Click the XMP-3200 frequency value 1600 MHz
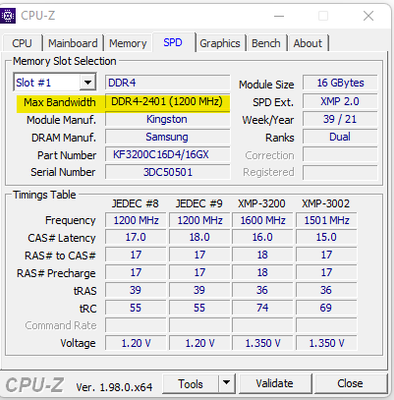Image resolution: width=394 pixels, height=400 pixels. pyautogui.click(x=263, y=220)
